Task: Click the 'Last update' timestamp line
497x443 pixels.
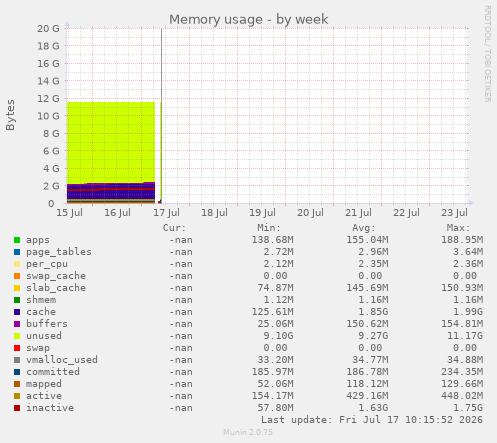Action: coord(372,420)
